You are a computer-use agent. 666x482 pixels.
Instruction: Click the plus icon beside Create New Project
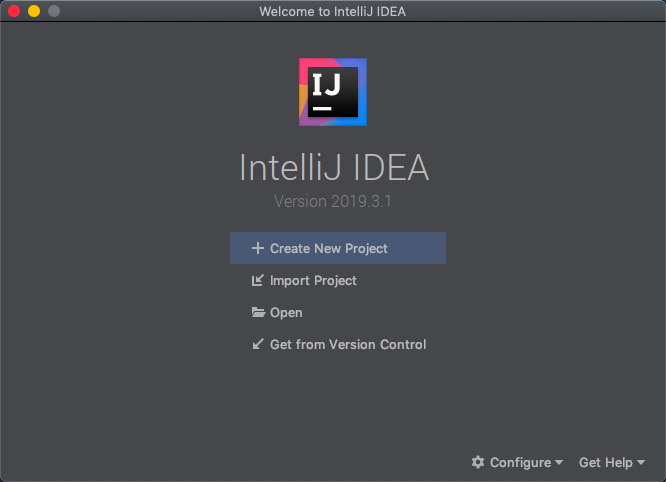click(x=258, y=248)
